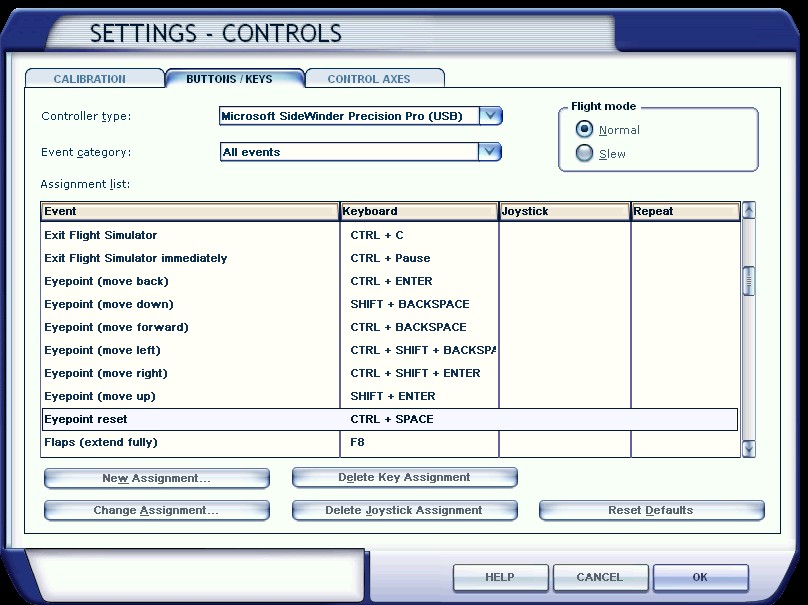Viewport: 808px width, 605px height.
Task: Open the Help dialog
Action: pos(499,577)
